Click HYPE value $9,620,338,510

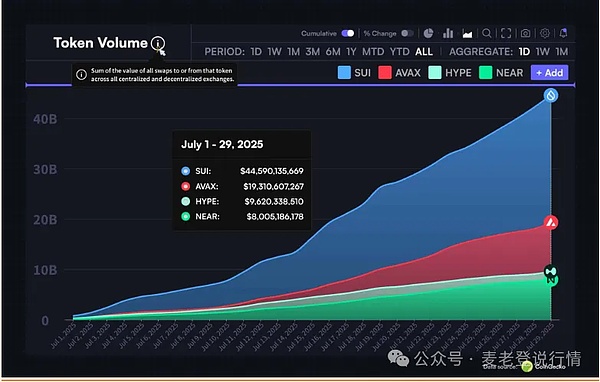pos(274,201)
